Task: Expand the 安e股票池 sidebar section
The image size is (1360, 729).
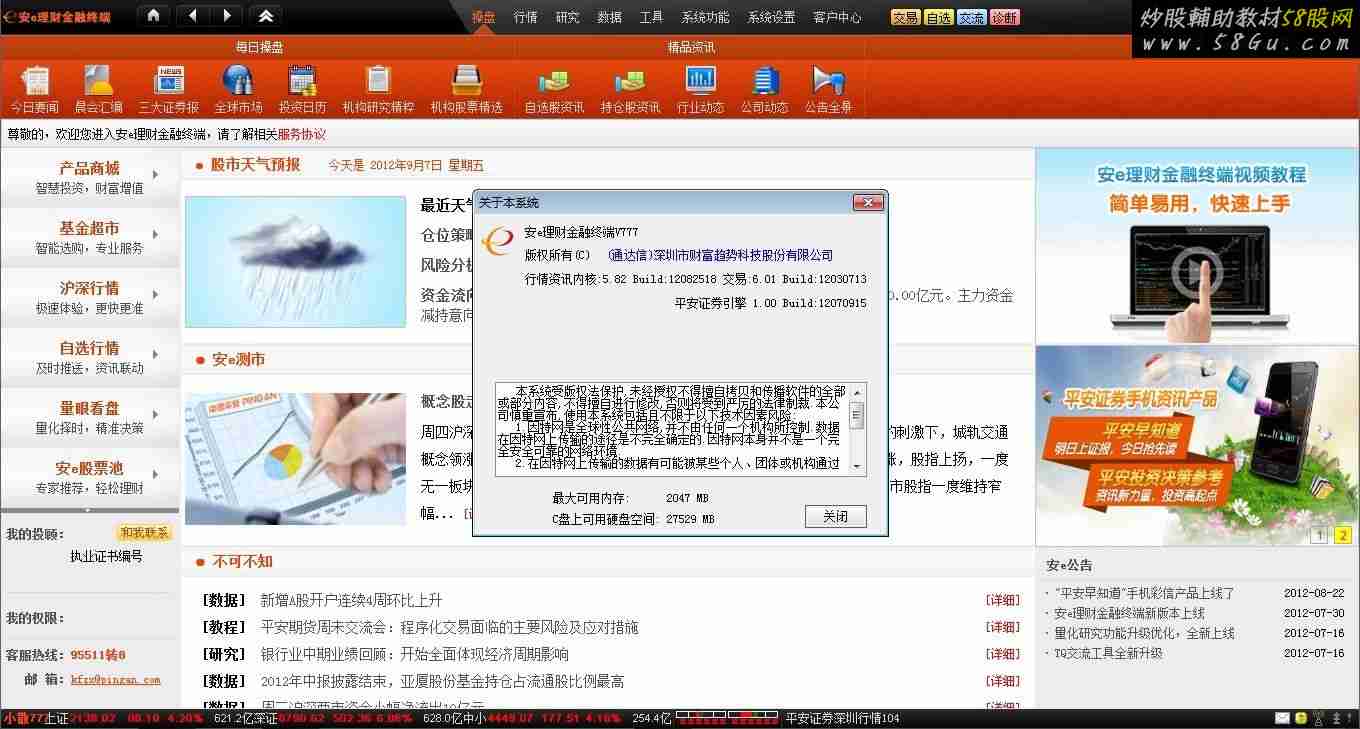Action: point(90,477)
